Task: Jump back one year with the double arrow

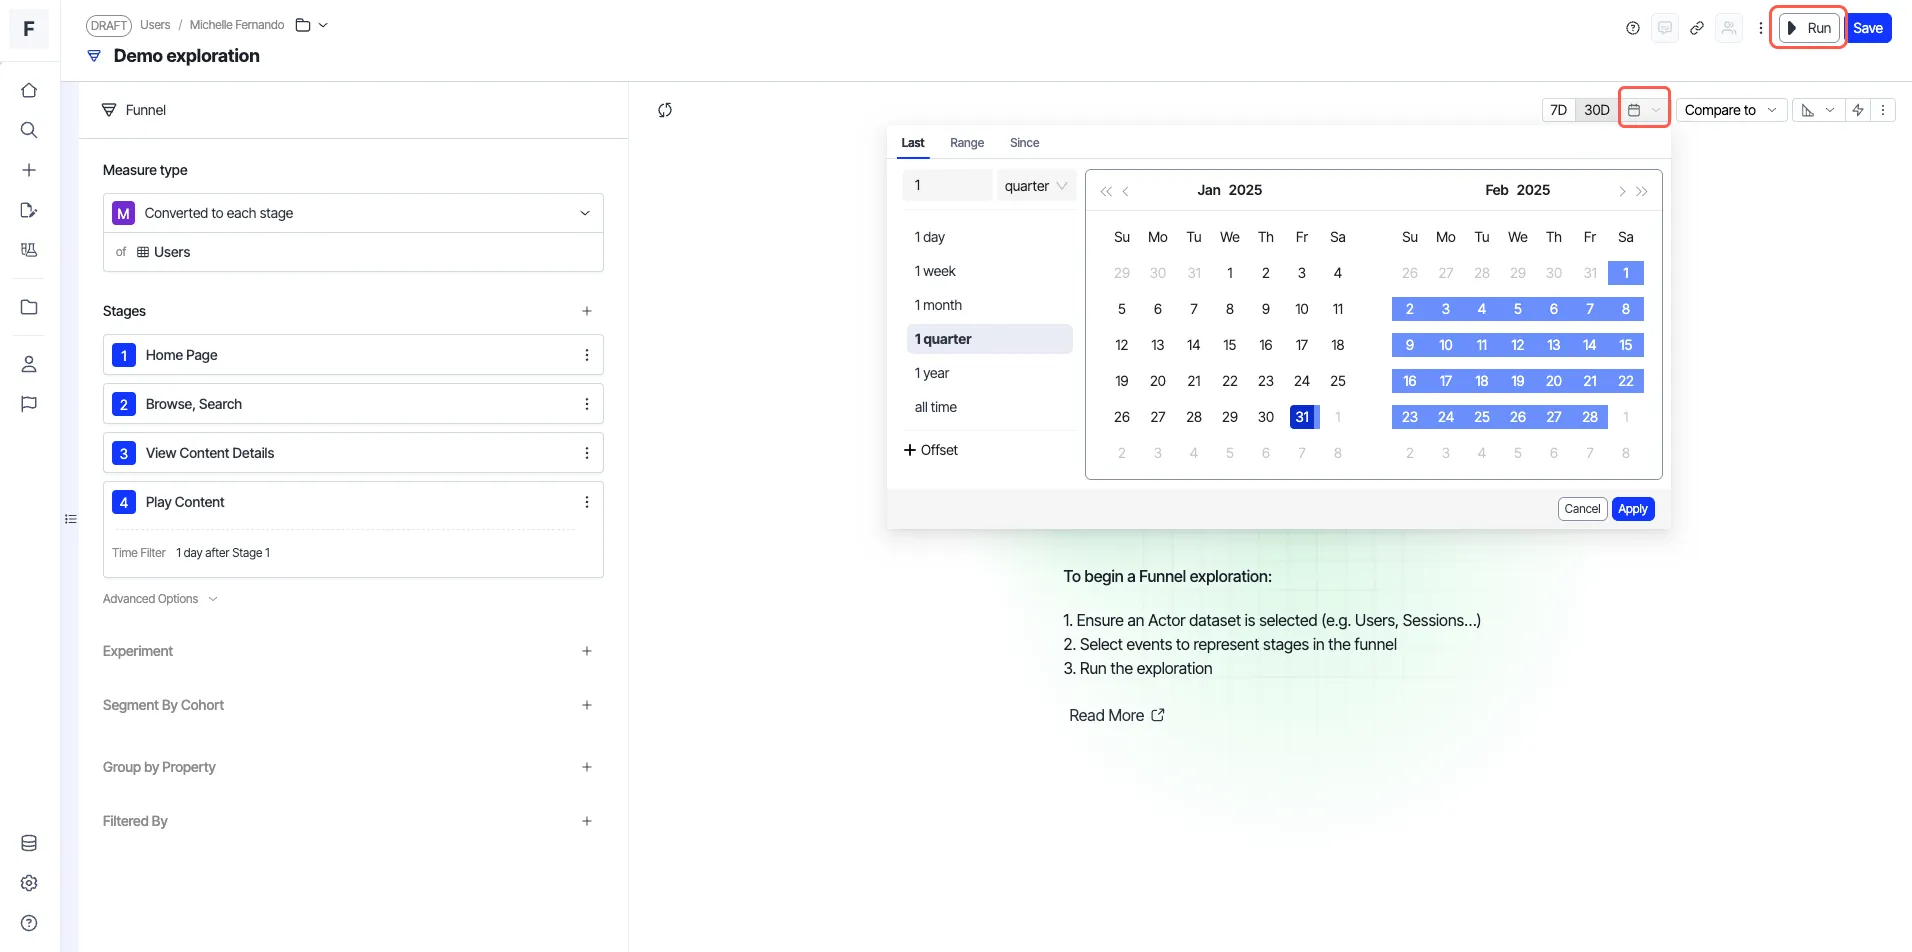Action: point(1106,191)
